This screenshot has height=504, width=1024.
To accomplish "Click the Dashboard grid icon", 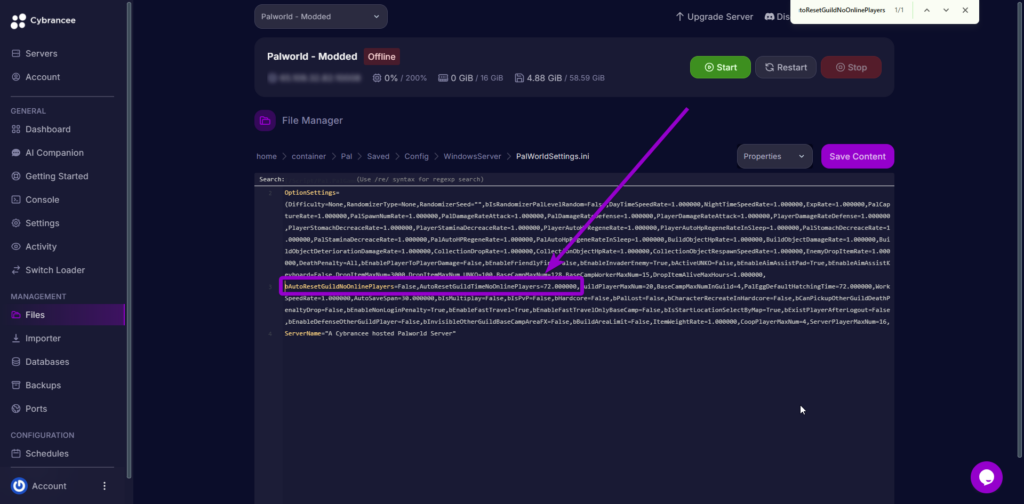I will [16, 129].
